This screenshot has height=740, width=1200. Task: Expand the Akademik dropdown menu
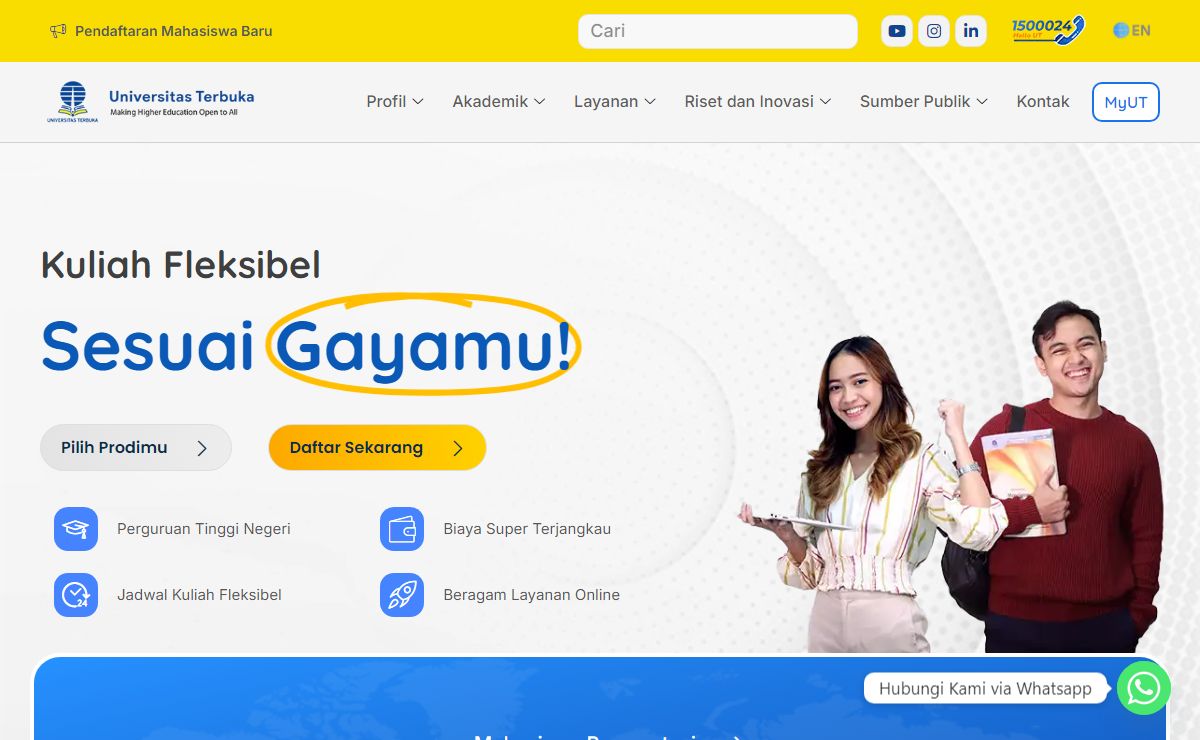499,101
